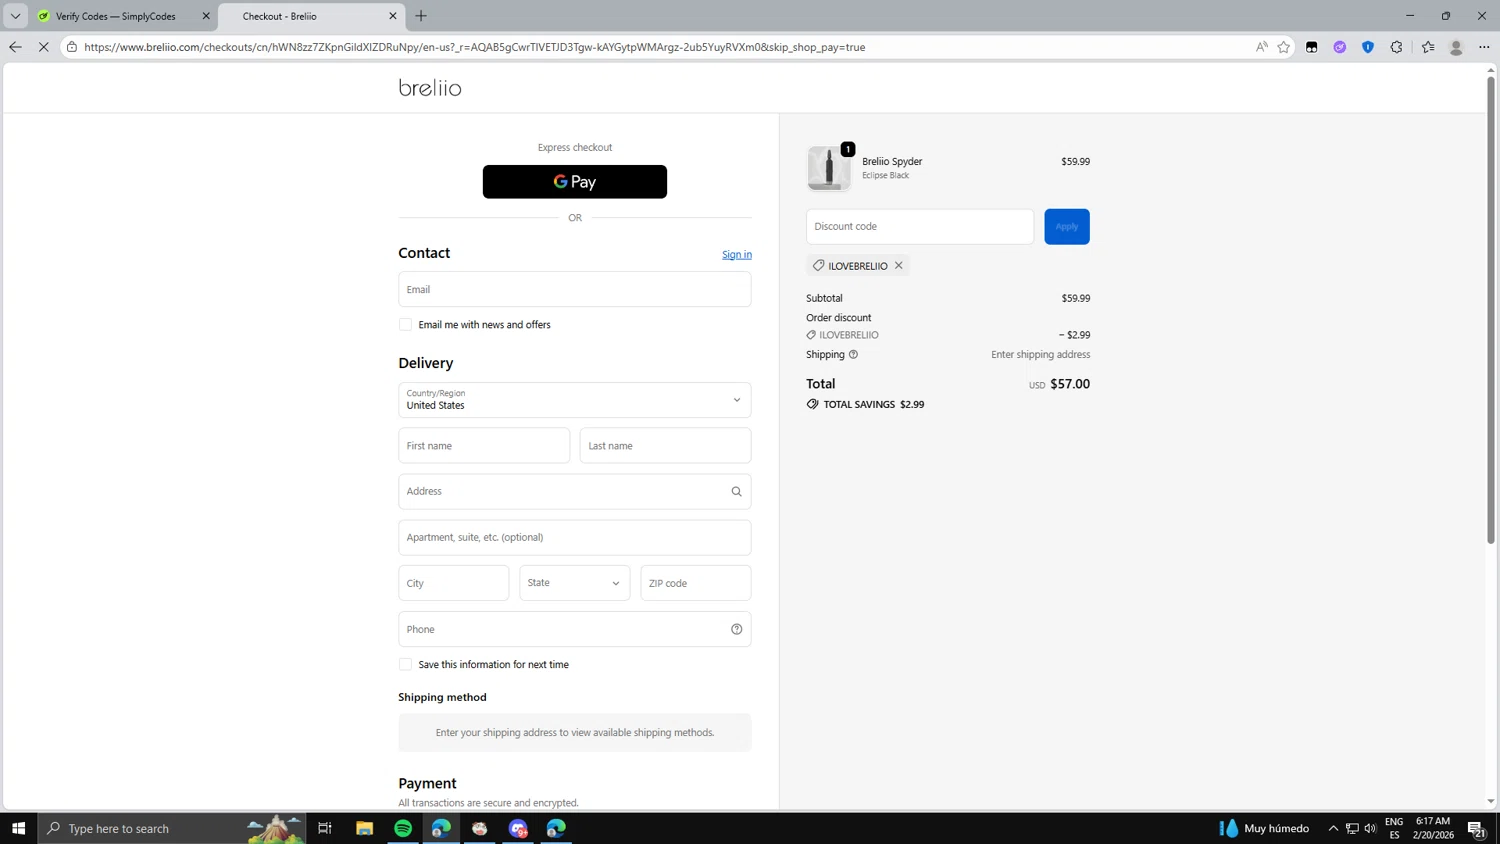Click the Windows search box
This screenshot has height=844, width=1500.
[172, 828]
